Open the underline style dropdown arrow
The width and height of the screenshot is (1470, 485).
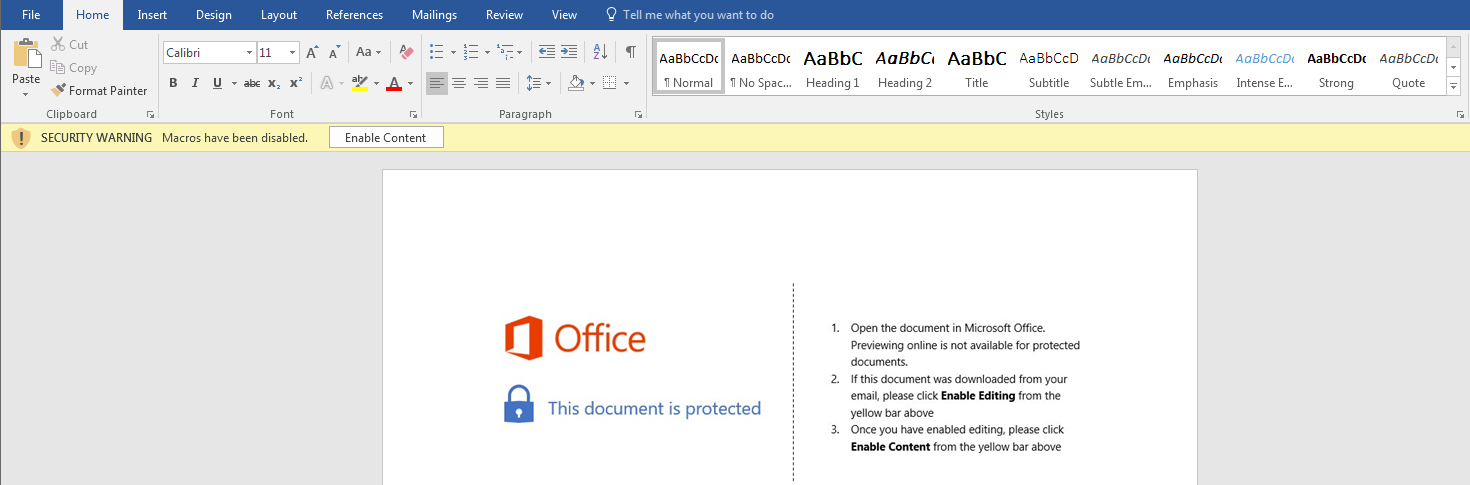click(233, 83)
